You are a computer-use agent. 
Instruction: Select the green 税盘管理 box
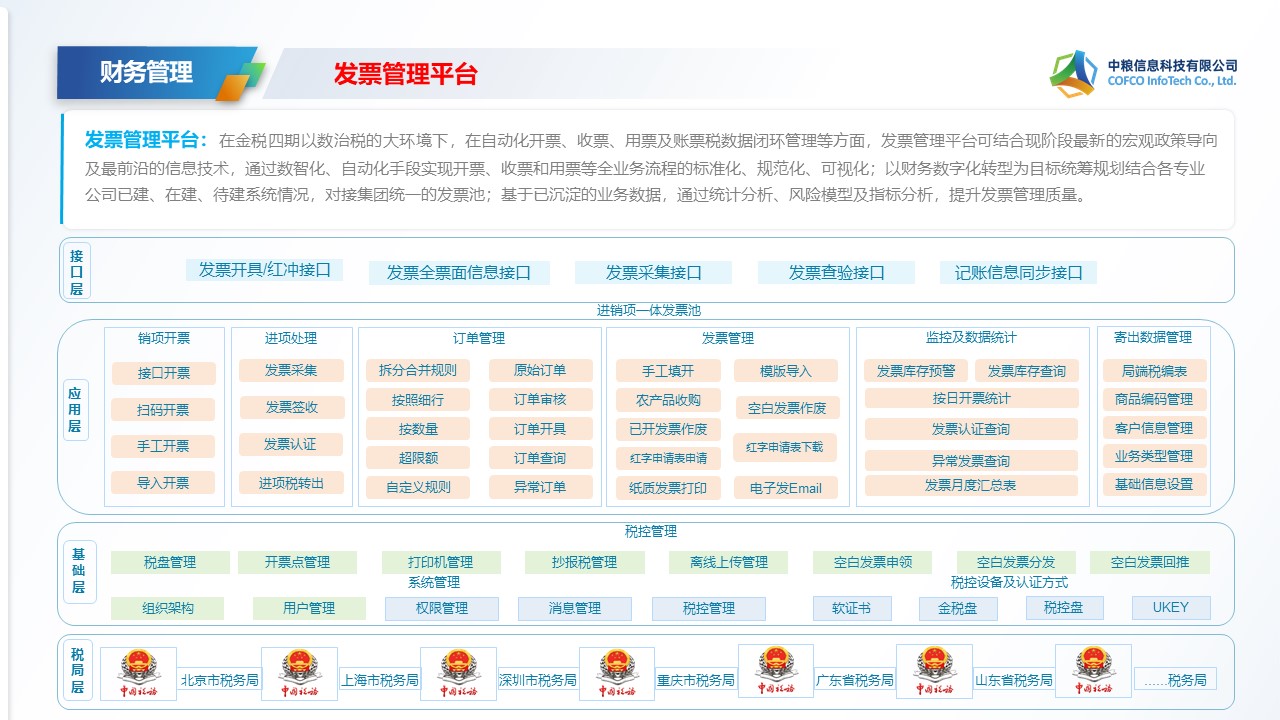pyautogui.click(x=170, y=562)
